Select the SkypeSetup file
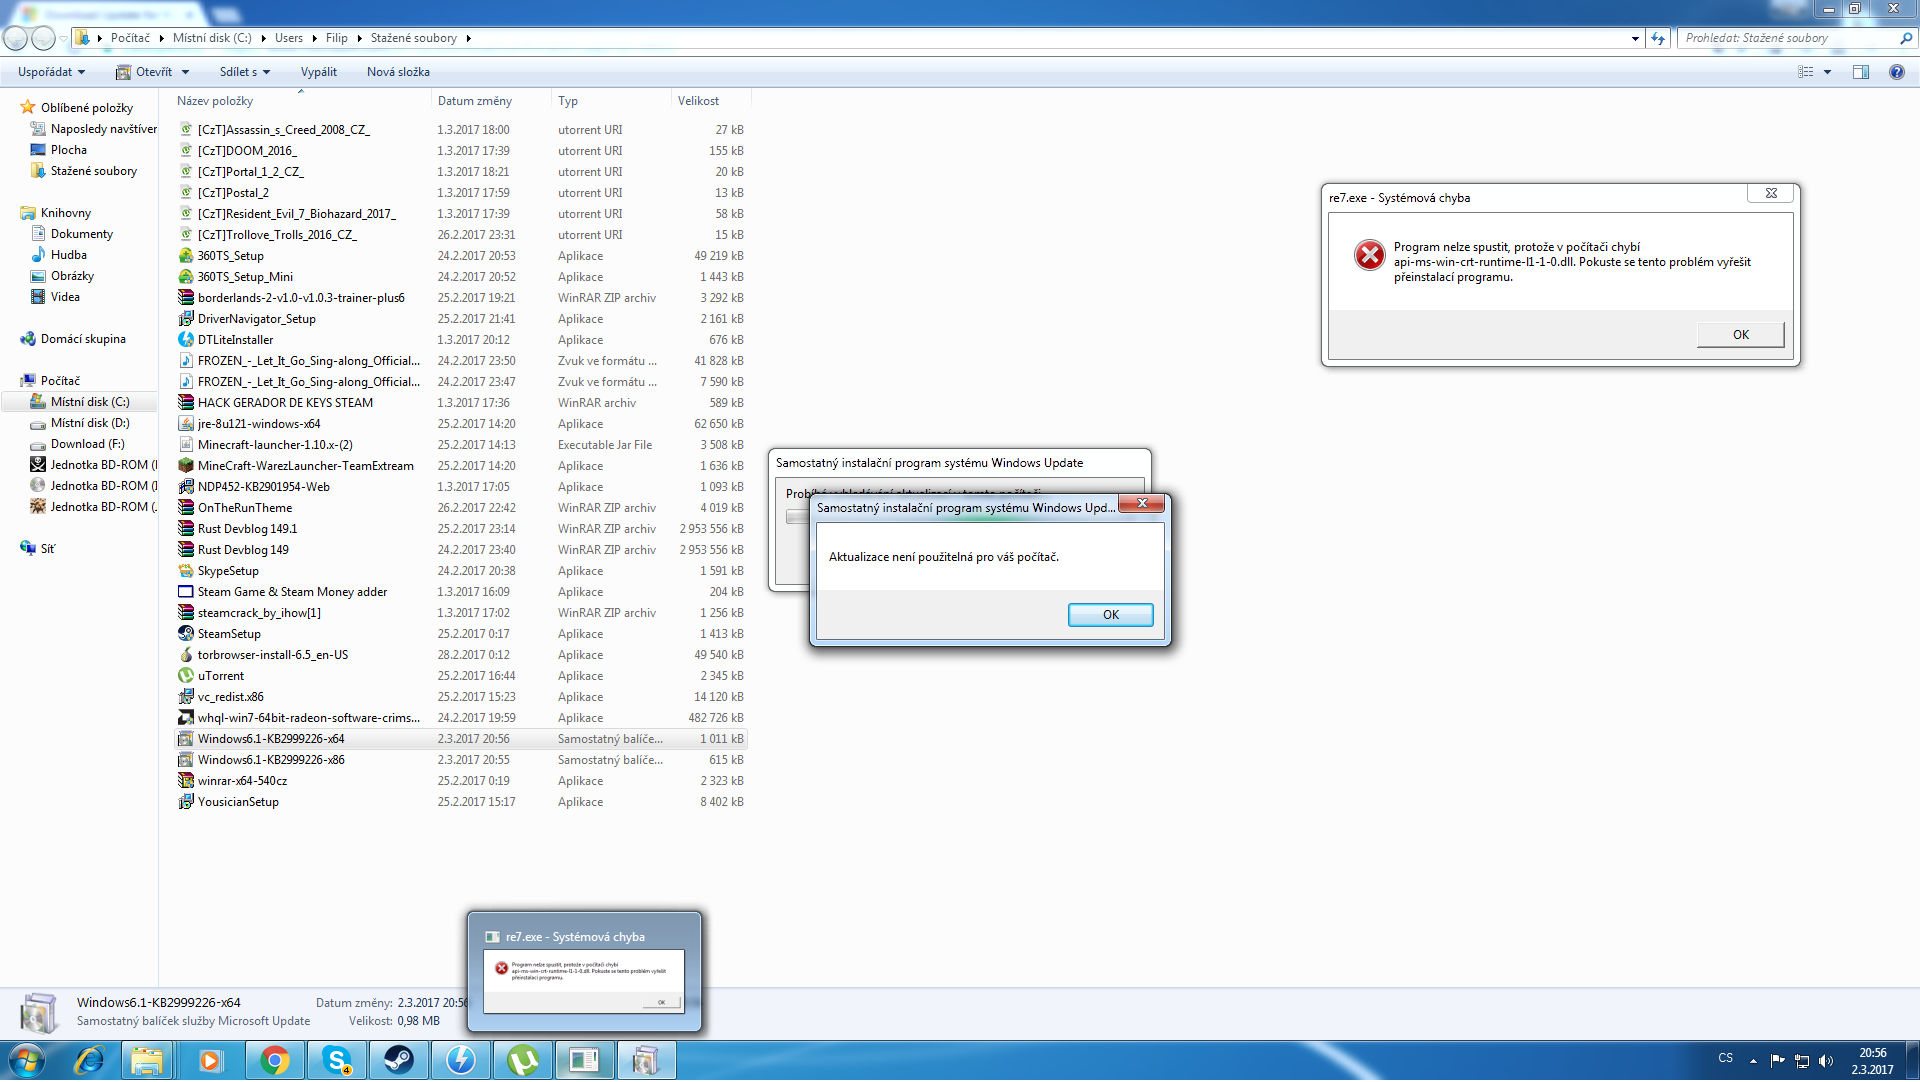Screen dimensions: 1920x1082 pyautogui.click(x=228, y=571)
